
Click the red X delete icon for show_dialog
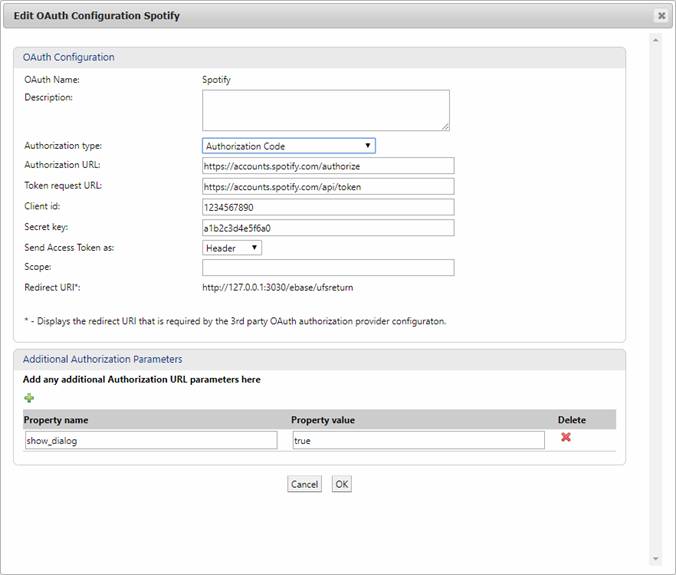tap(566, 438)
